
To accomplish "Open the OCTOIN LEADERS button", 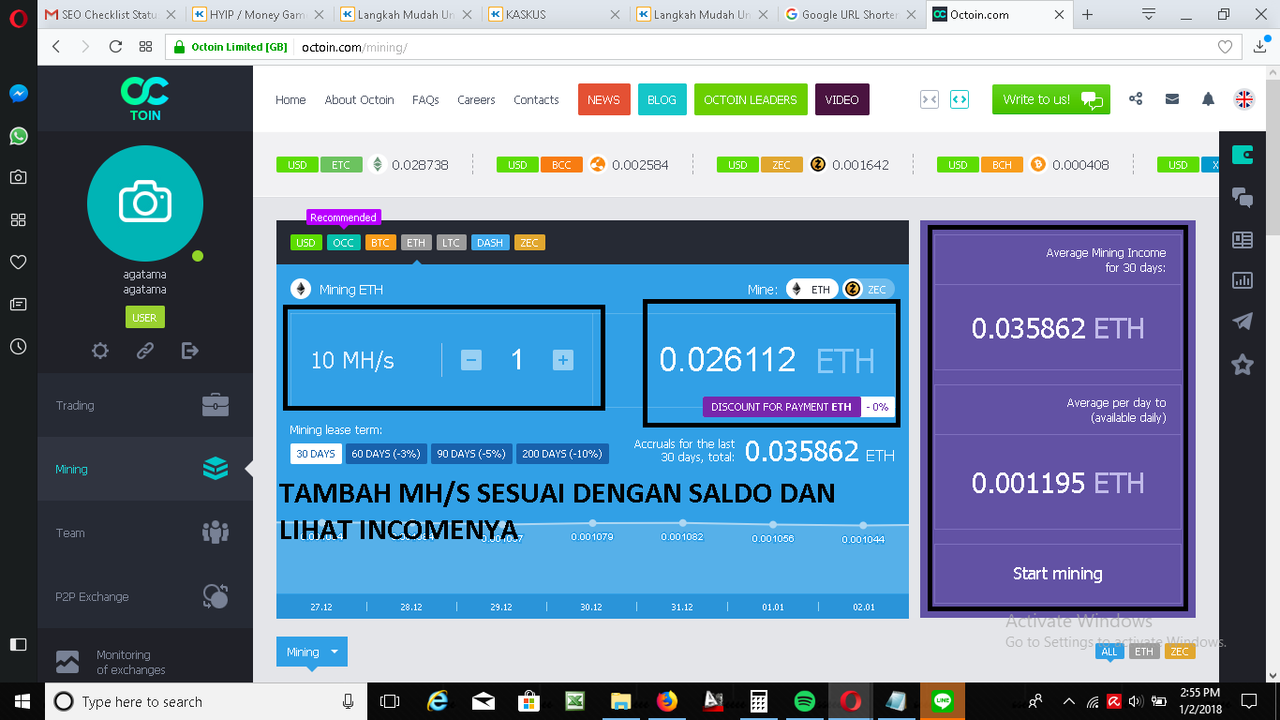I will tap(750, 99).
